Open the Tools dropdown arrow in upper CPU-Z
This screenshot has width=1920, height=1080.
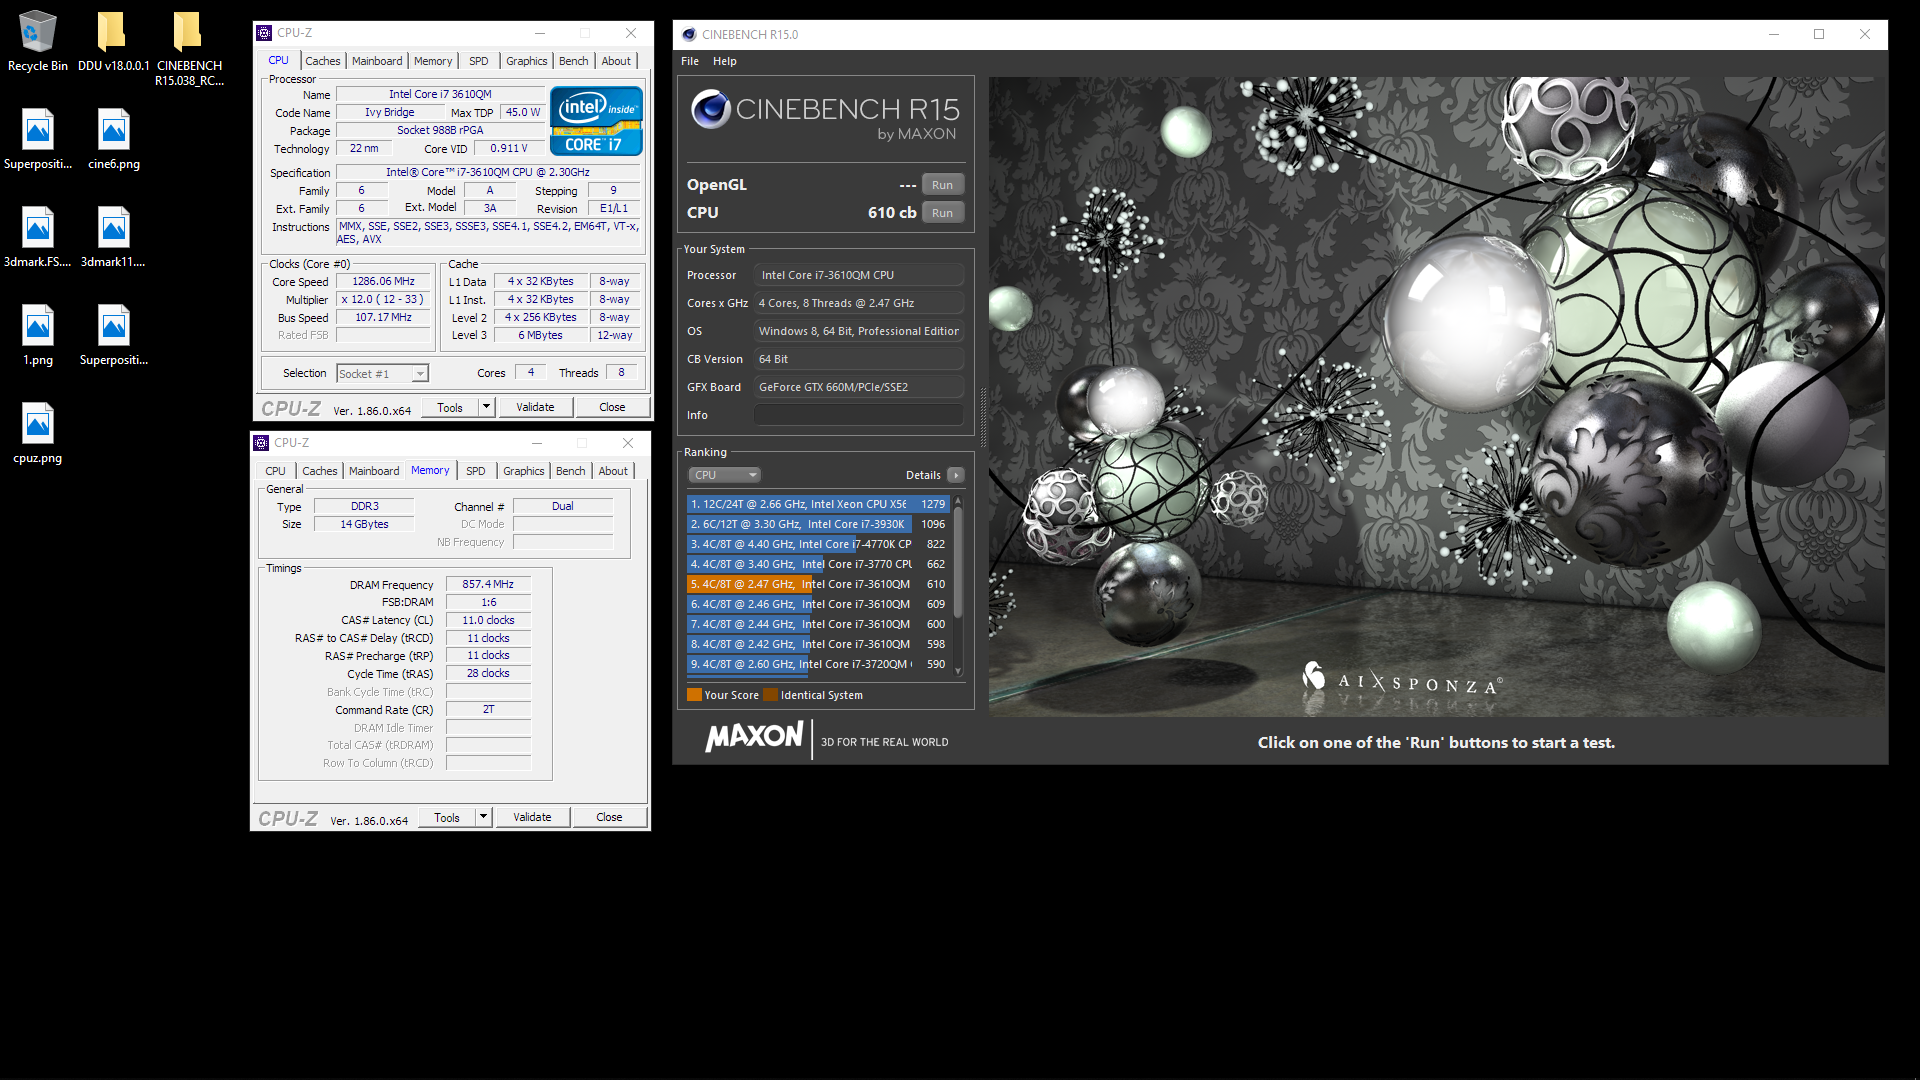pyautogui.click(x=486, y=407)
